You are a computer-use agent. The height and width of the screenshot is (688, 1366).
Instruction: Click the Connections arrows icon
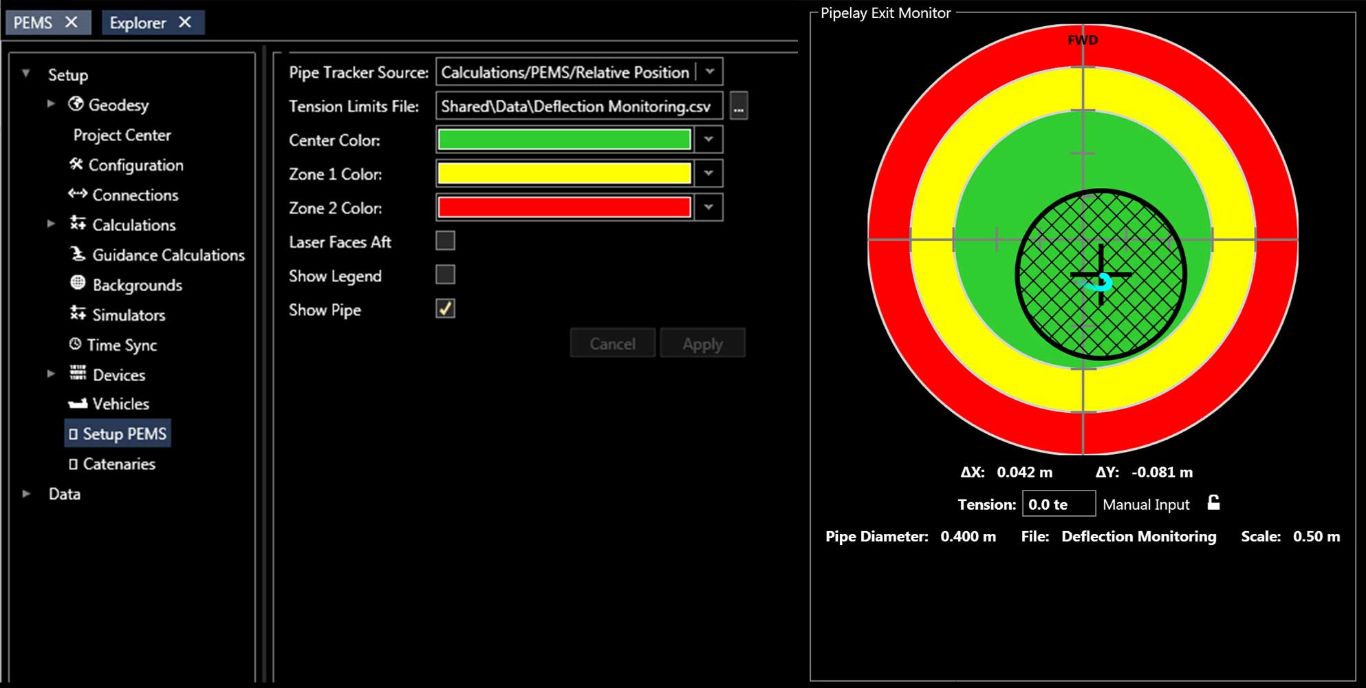[77, 195]
